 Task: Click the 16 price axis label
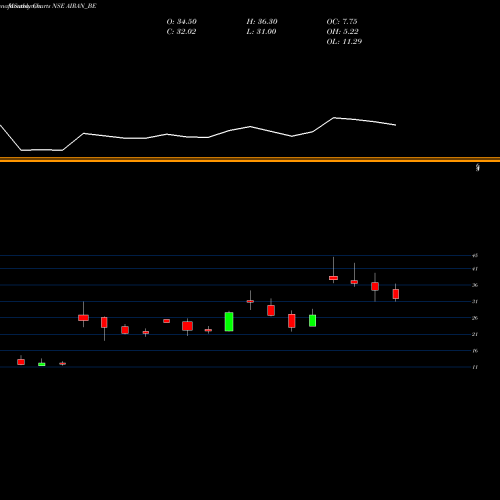[475, 350]
